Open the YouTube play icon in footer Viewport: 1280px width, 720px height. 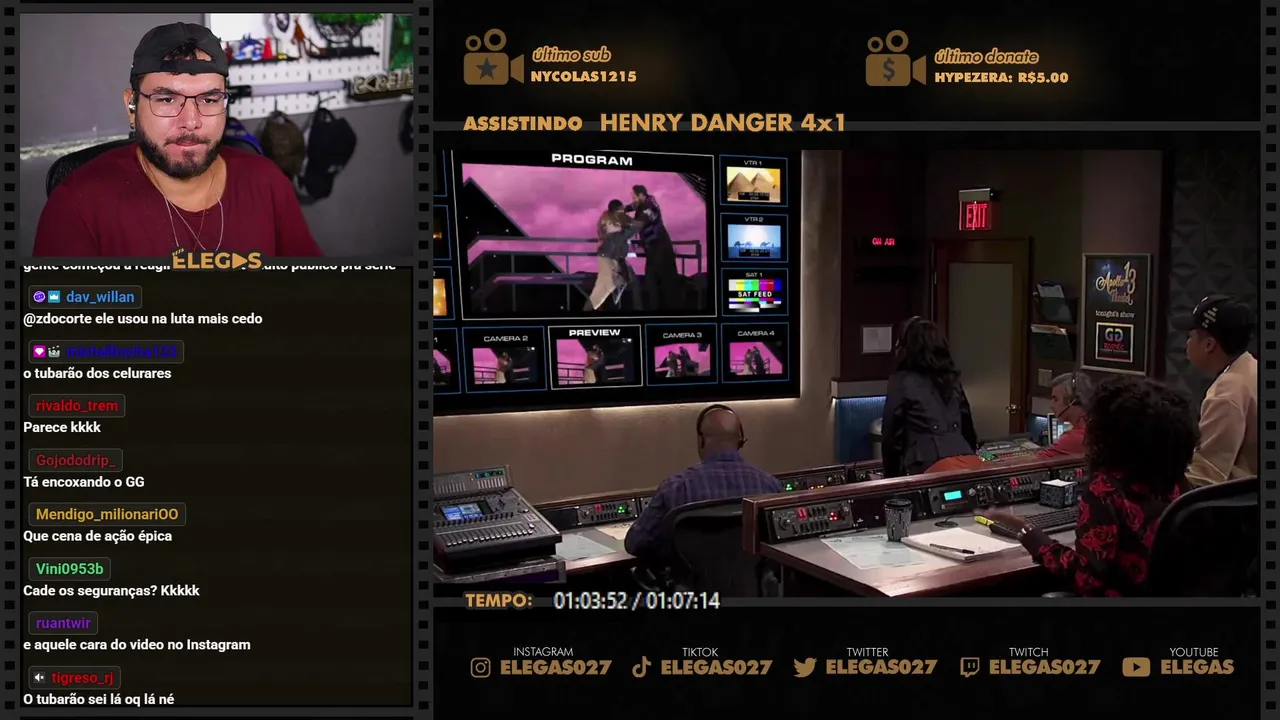1136,667
